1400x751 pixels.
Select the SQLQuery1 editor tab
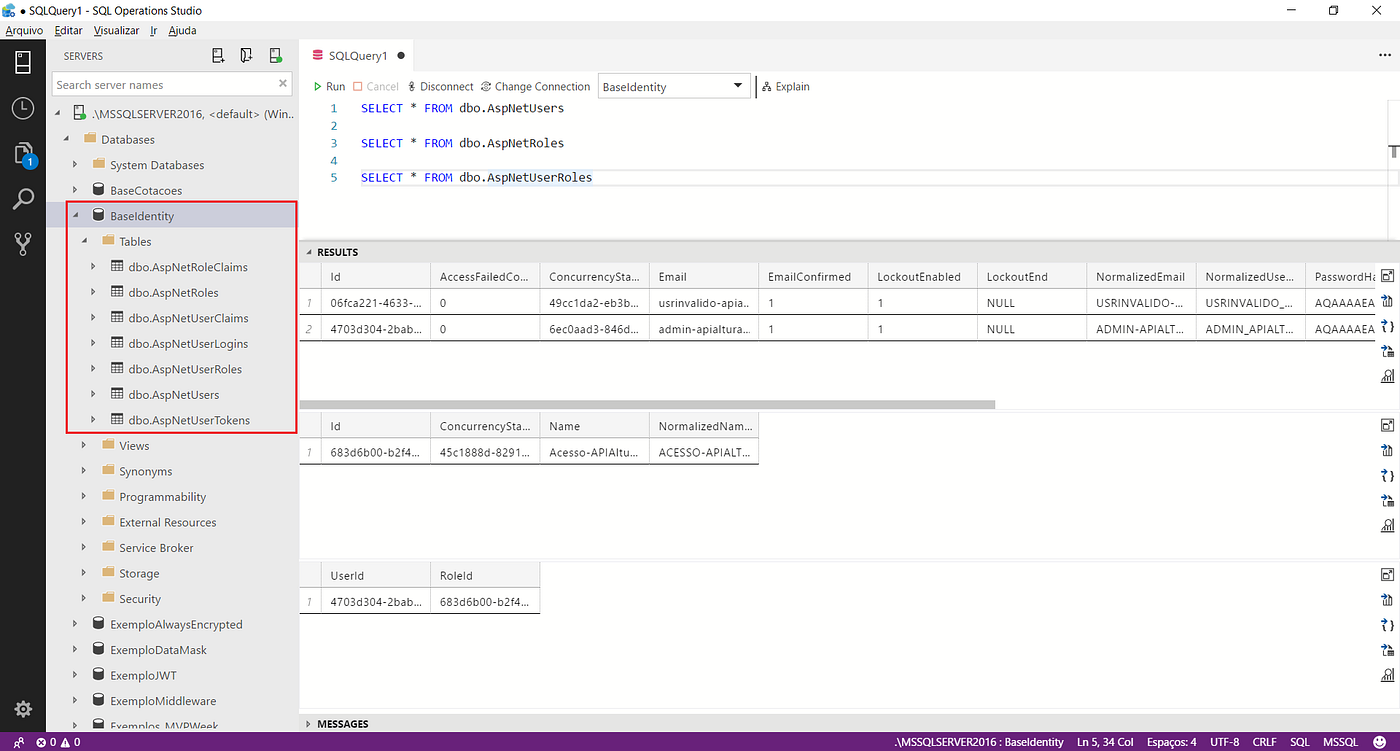click(x=358, y=56)
